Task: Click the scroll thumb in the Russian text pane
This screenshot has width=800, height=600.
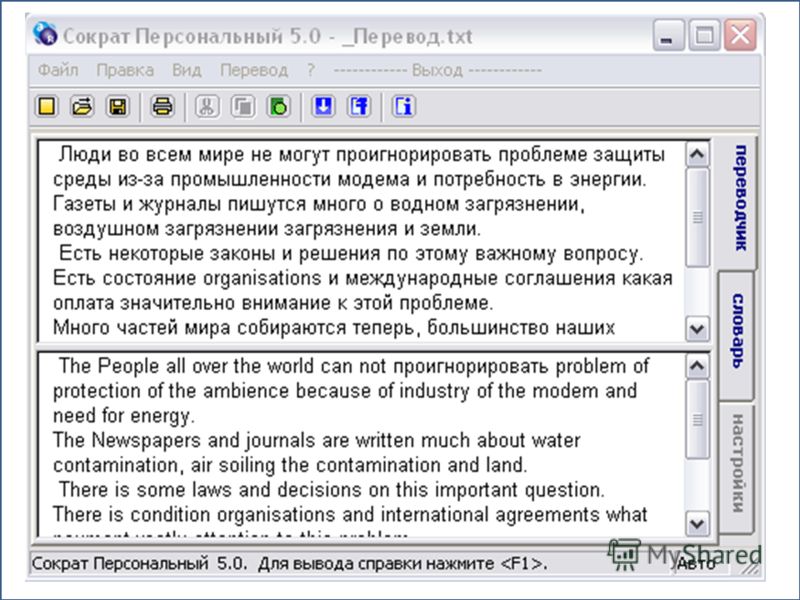Action: (697, 218)
